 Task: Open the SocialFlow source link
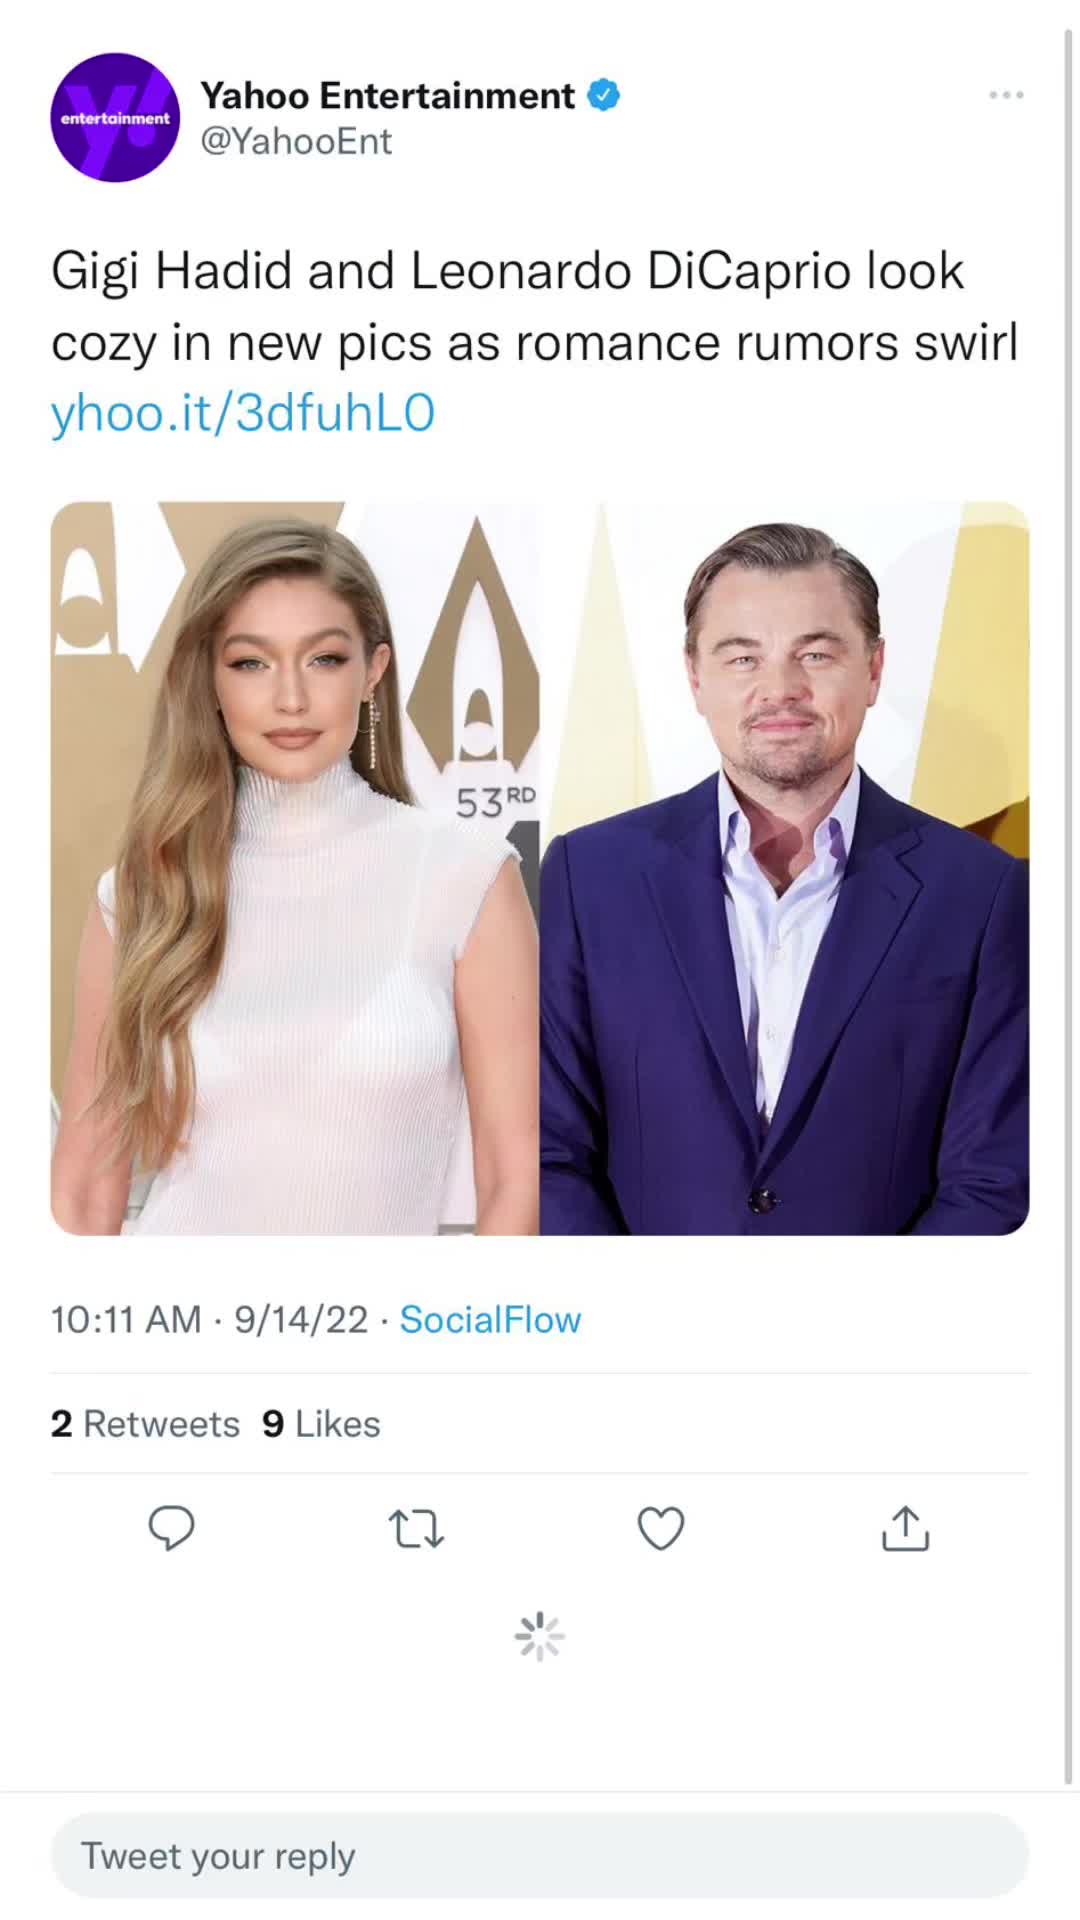[490, 1320]
